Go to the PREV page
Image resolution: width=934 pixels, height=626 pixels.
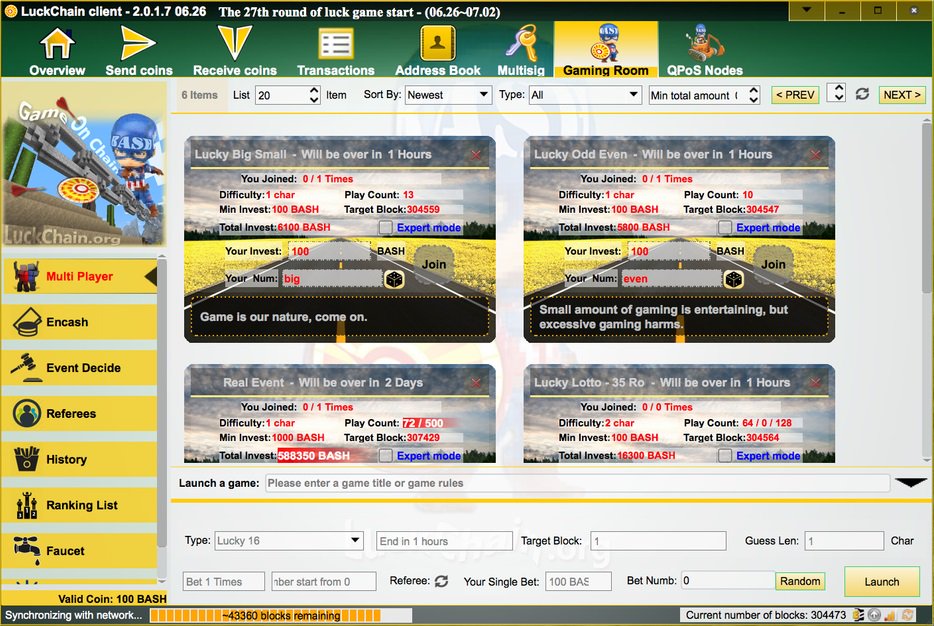coord(795,95)
